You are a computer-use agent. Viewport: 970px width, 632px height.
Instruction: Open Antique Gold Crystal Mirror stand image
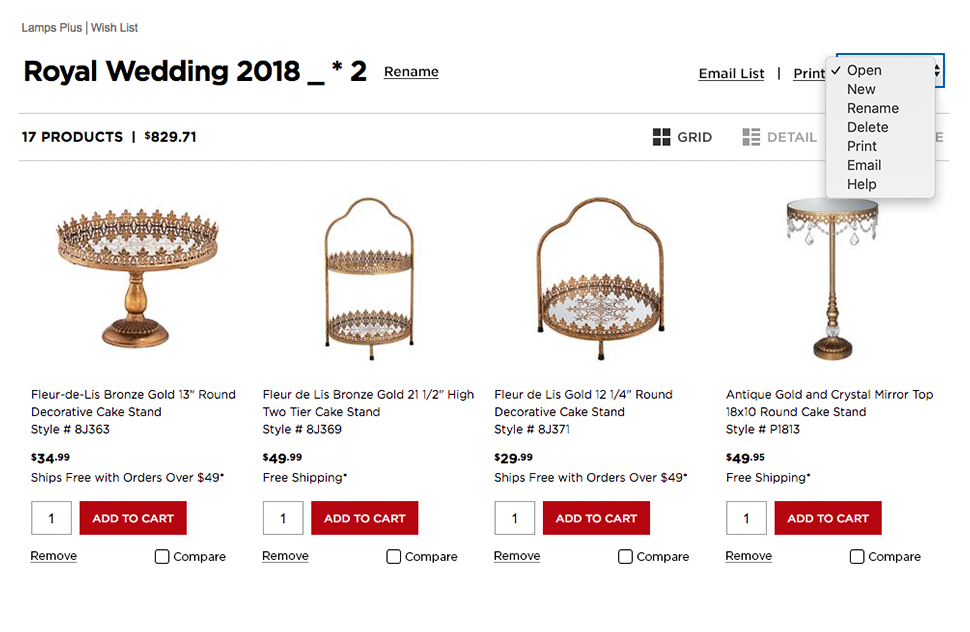tap(832, 277)
